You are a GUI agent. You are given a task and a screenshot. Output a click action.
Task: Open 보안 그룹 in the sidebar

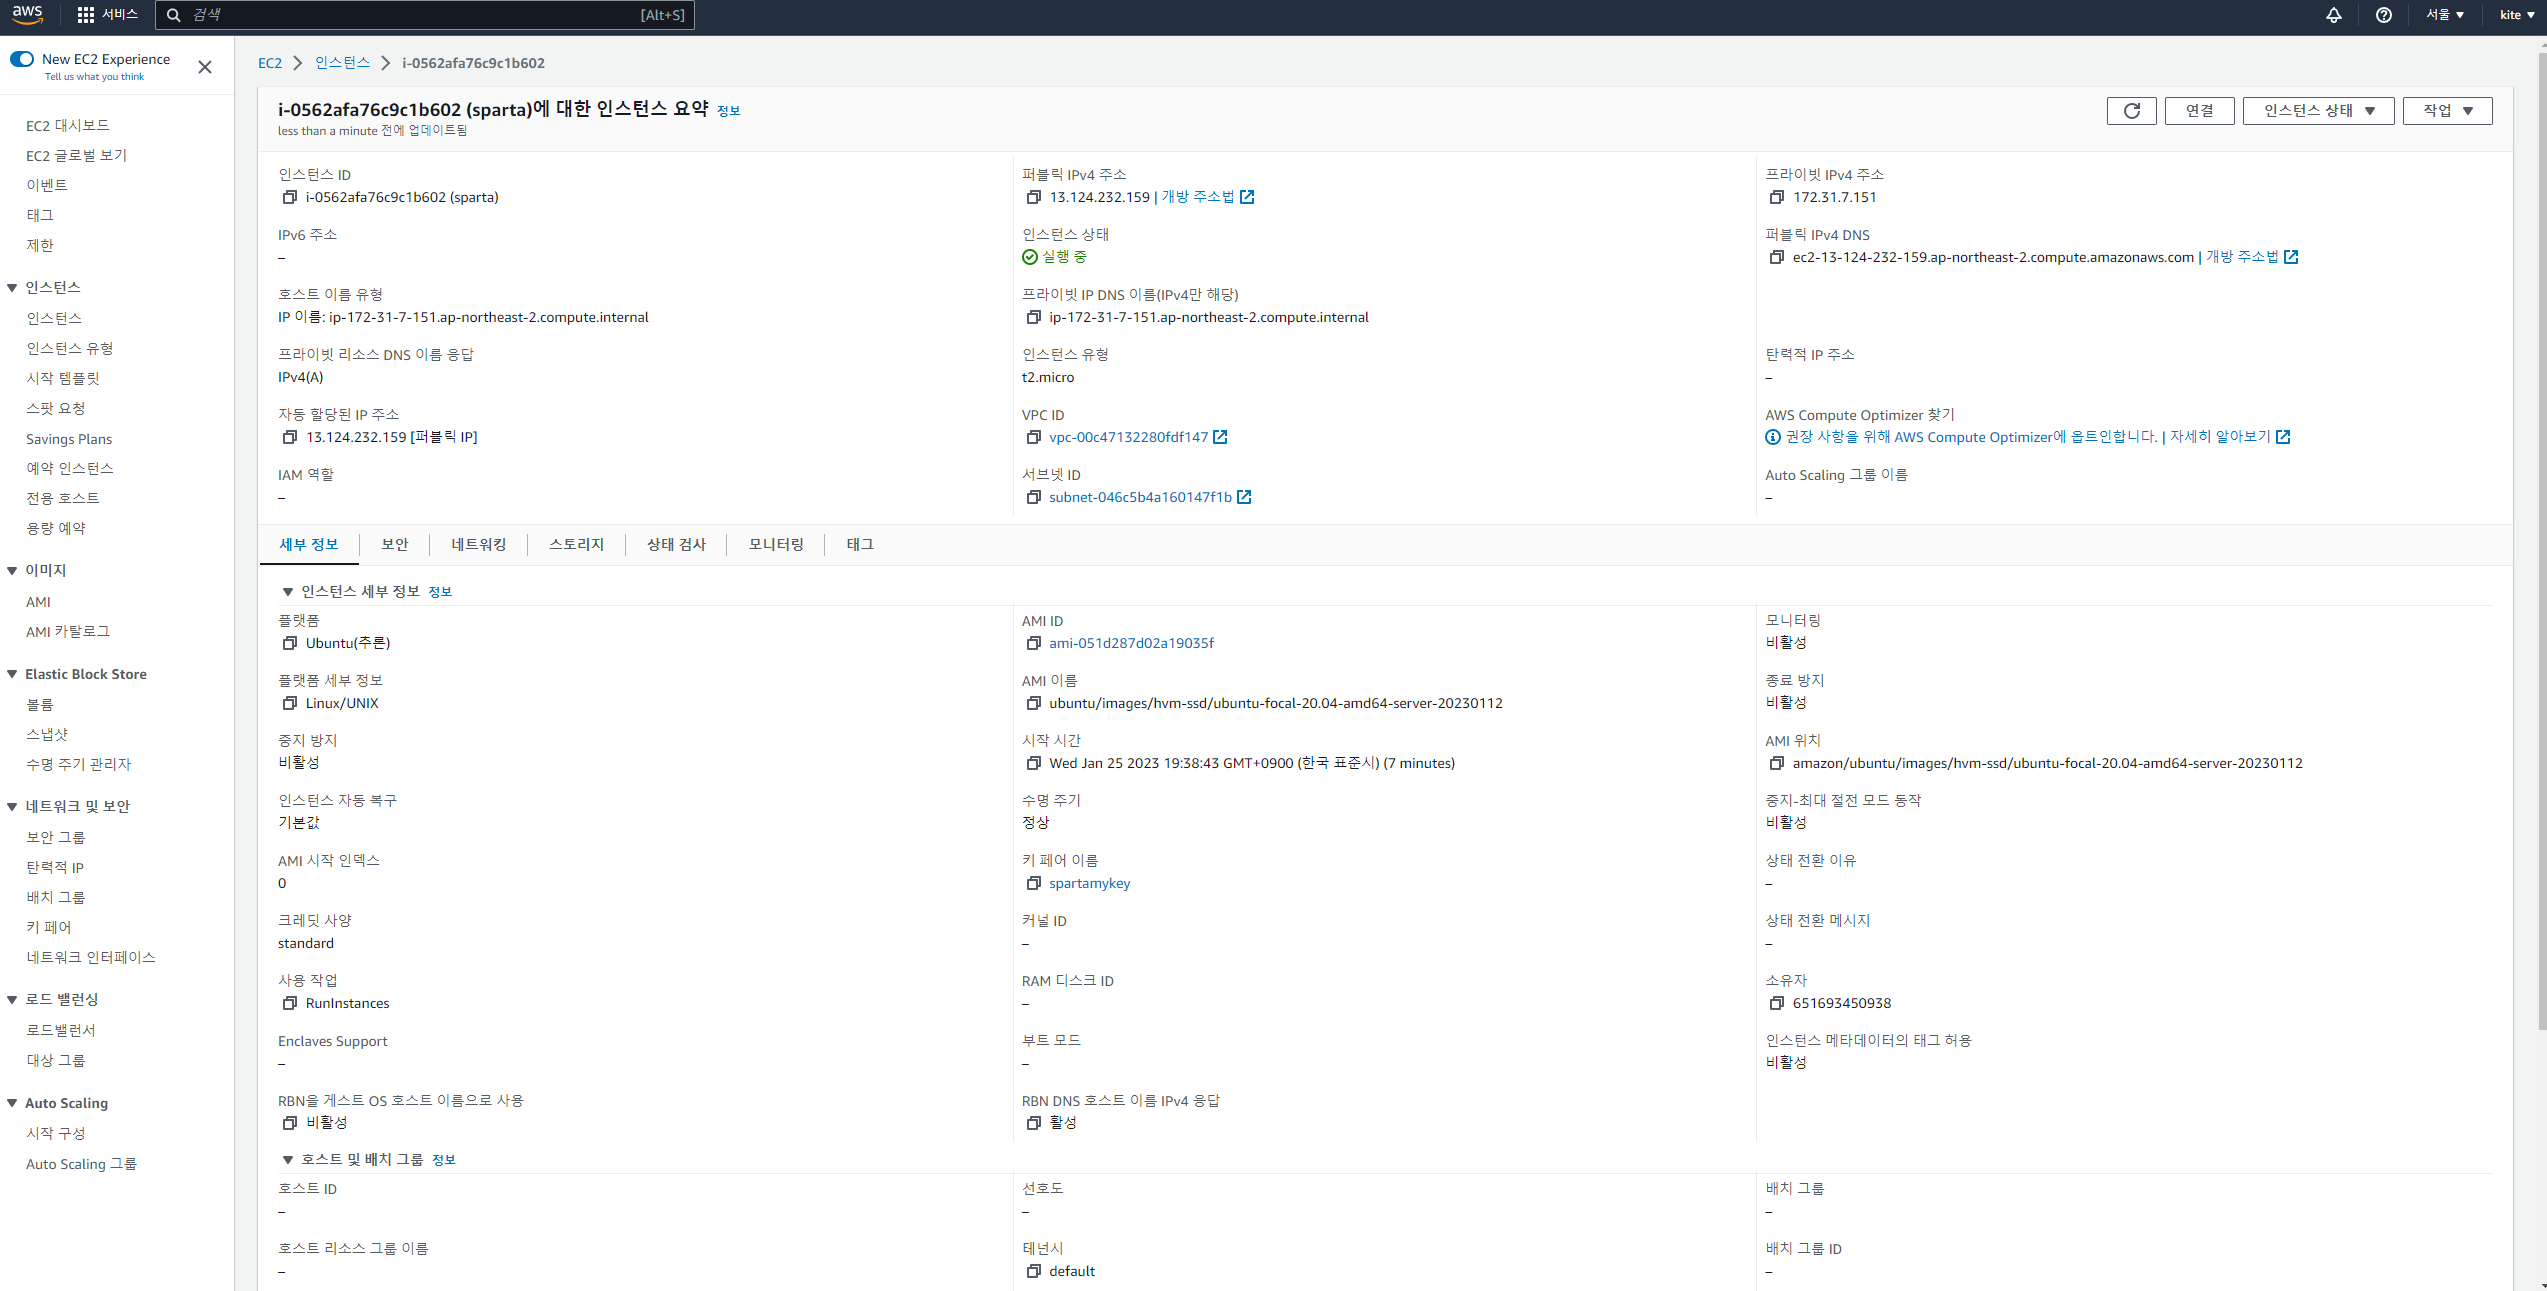(x=56, y=837)
